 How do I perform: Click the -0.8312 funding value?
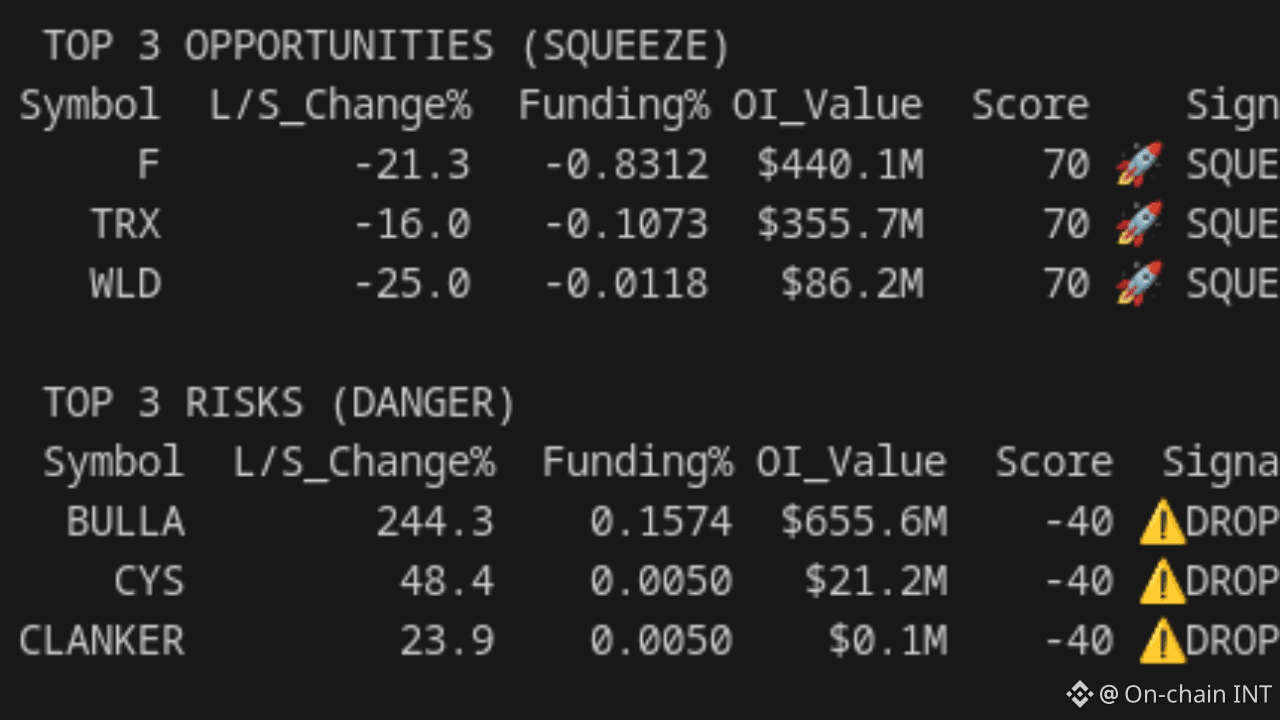click(x=626, y=165)
